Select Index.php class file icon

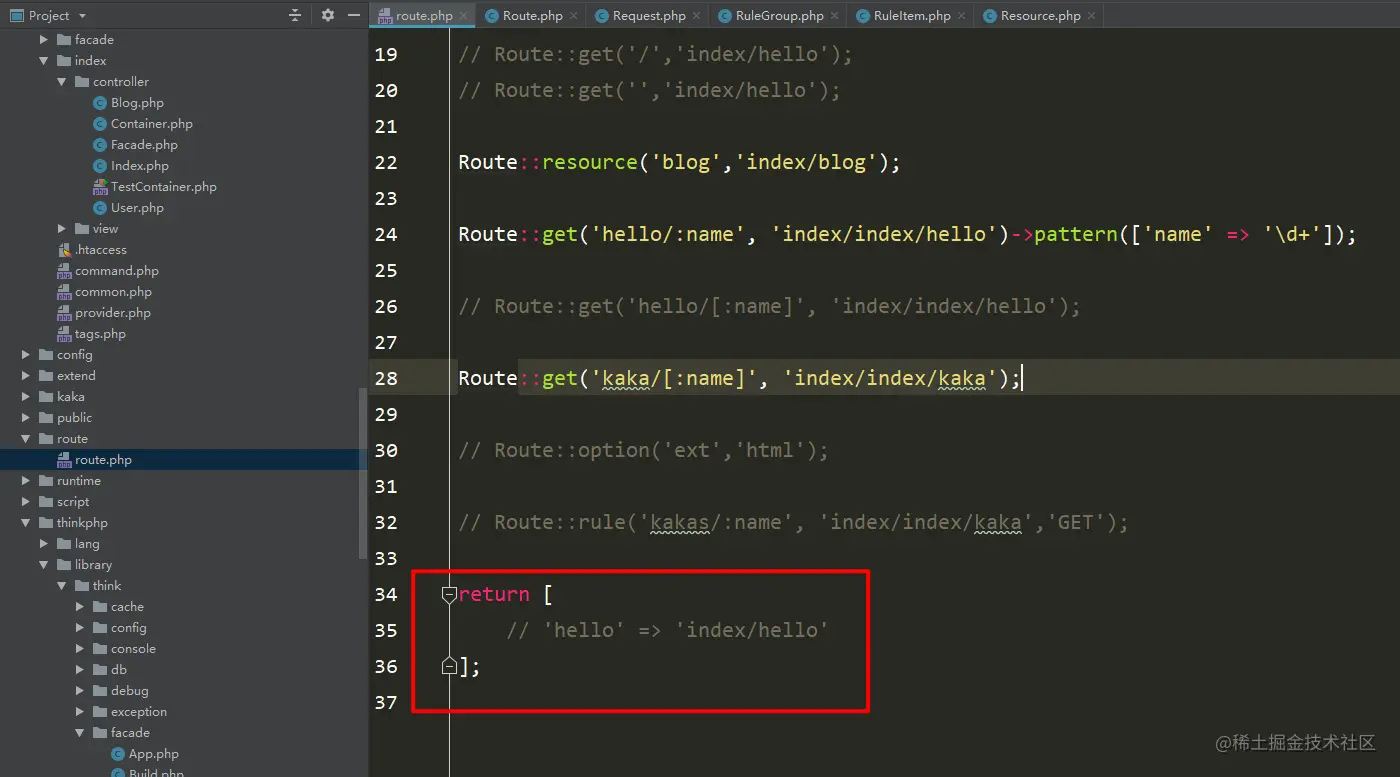(x=100, y=166)
